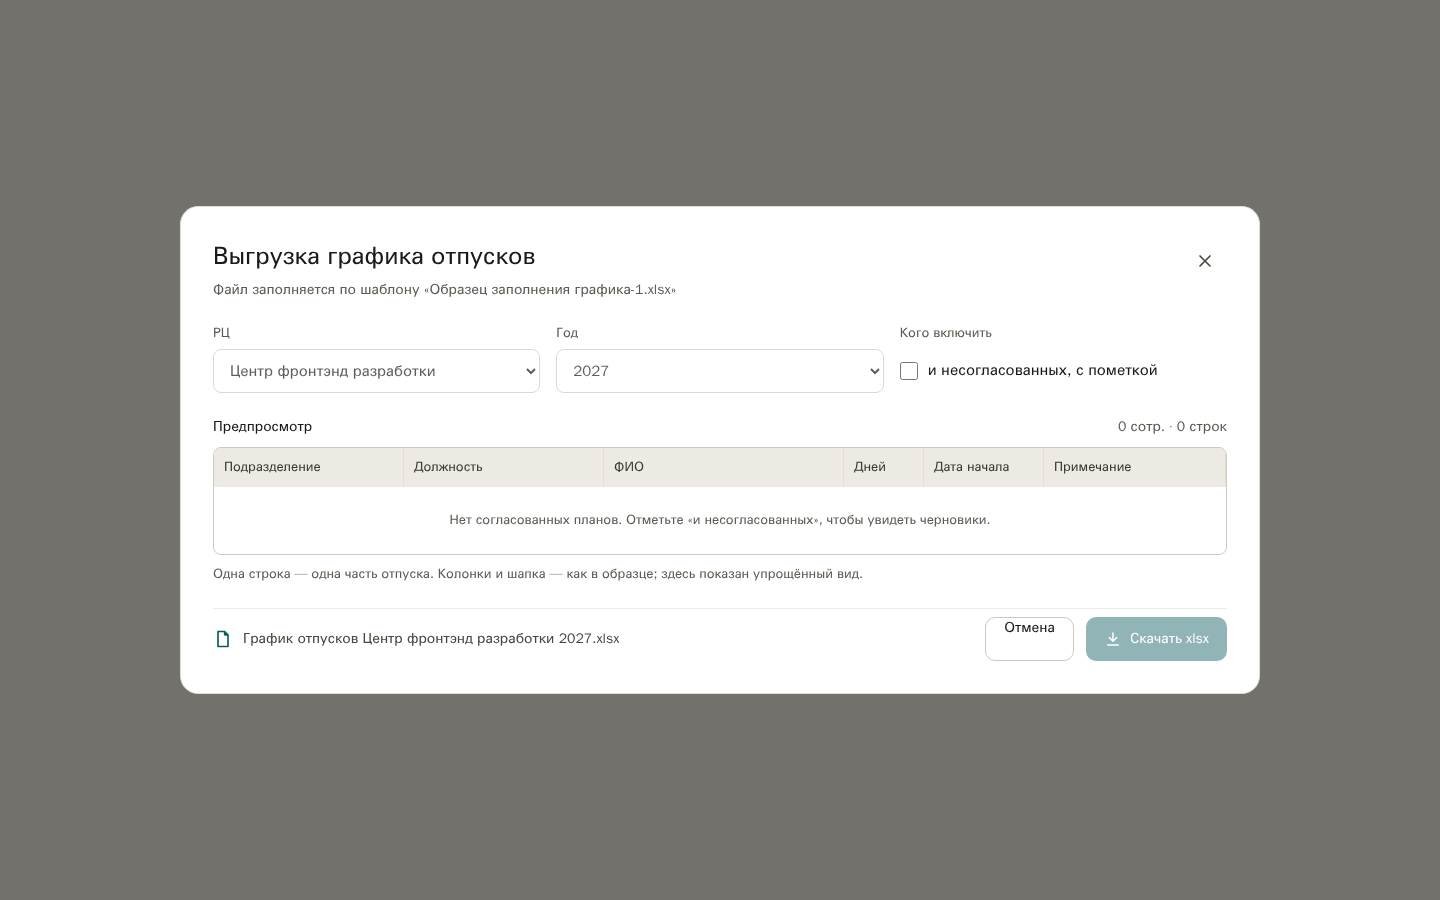Click the «Одна строка — одна часть отпуска» hint text
The height and width of the screenshot is (900, 1440).
pyautogui.click(x=537, y=574)
